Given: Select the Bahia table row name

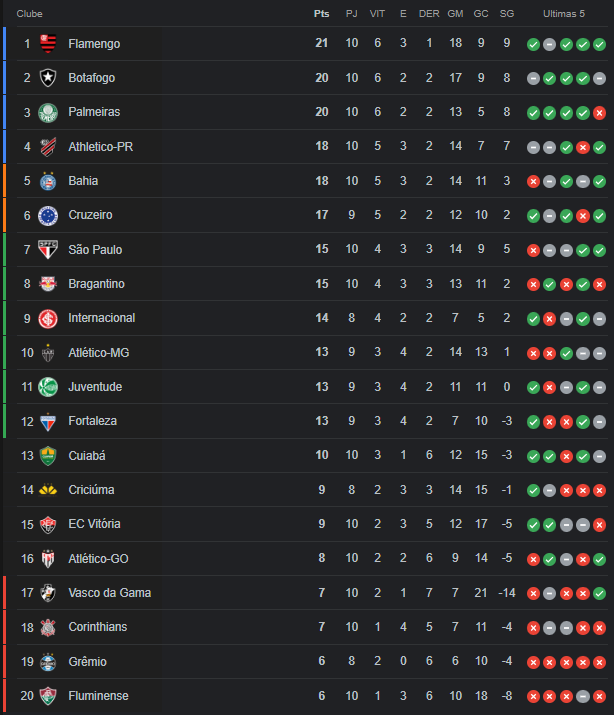Looking at the screenshot, I should 83,181.
